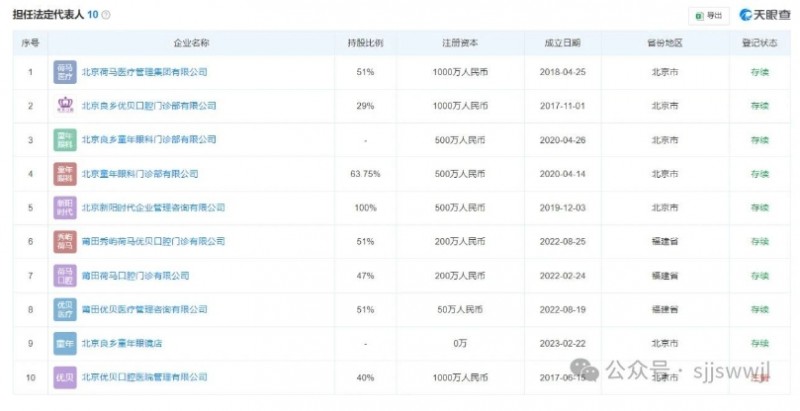The width and height of the screenshot is (800, 411).
Task: Select 北京市 in the 北京荷马医疗 row
Action: pyautogui.click(x=665, y=72)
